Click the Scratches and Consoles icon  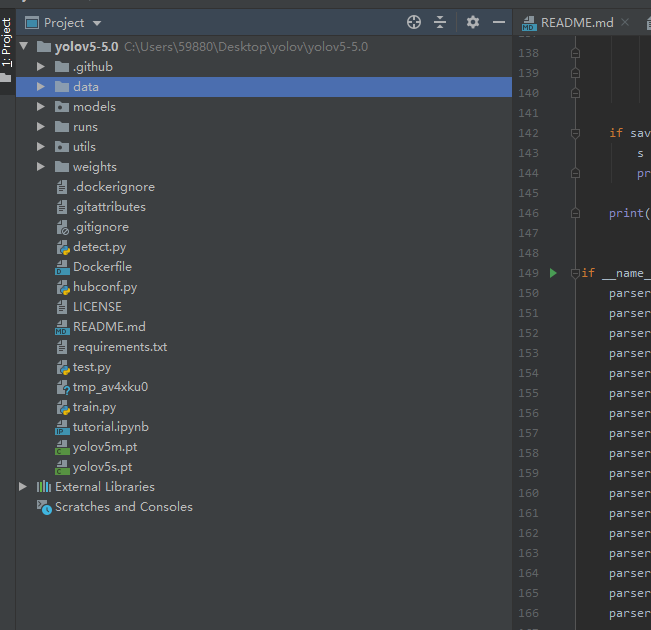point(44,507)
